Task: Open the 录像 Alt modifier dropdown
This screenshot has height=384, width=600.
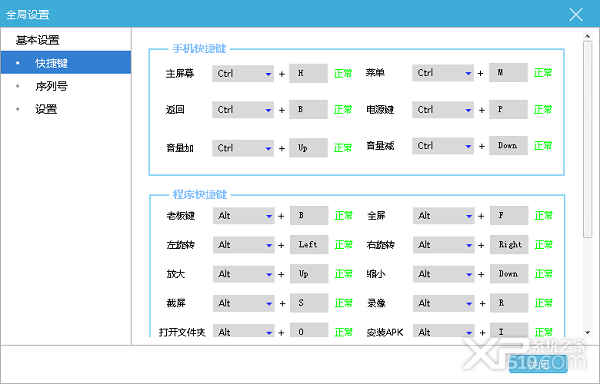Action: pyautogui.click(x=443, y=303)
